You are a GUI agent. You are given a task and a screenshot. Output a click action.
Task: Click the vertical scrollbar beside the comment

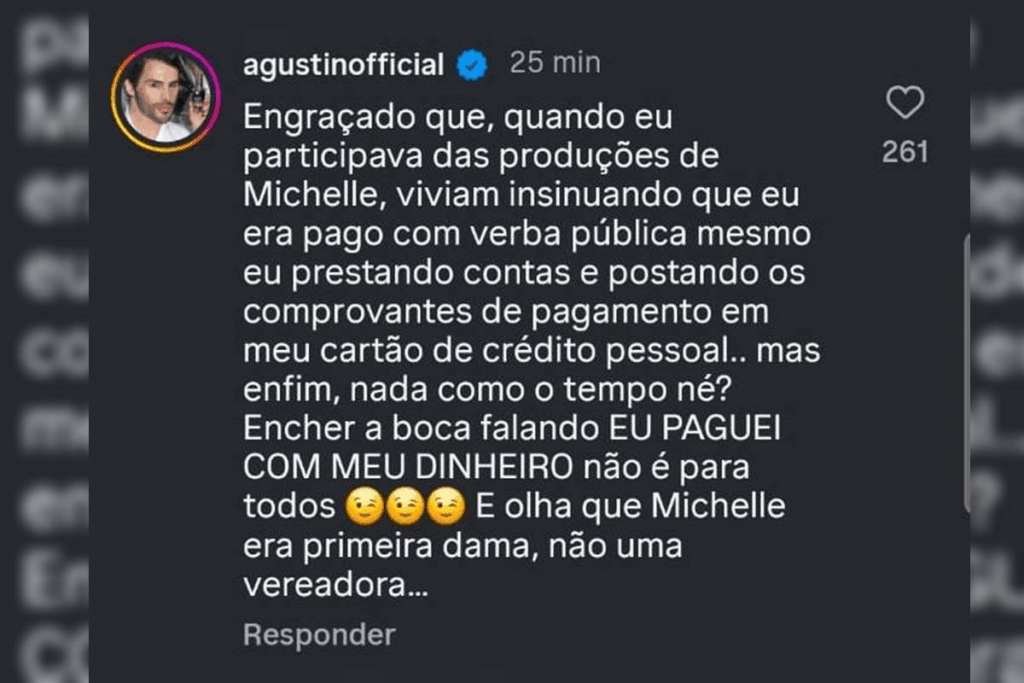coord(967,374)
